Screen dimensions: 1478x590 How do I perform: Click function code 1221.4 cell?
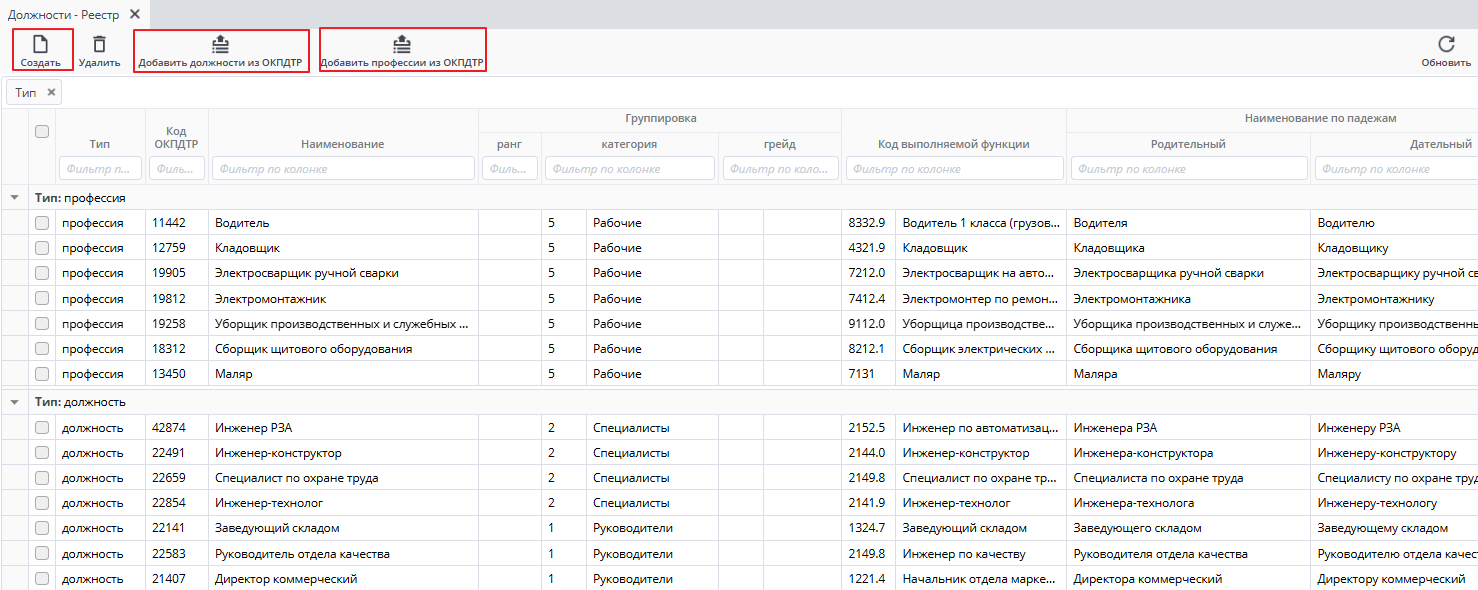[x=868, y=578]
